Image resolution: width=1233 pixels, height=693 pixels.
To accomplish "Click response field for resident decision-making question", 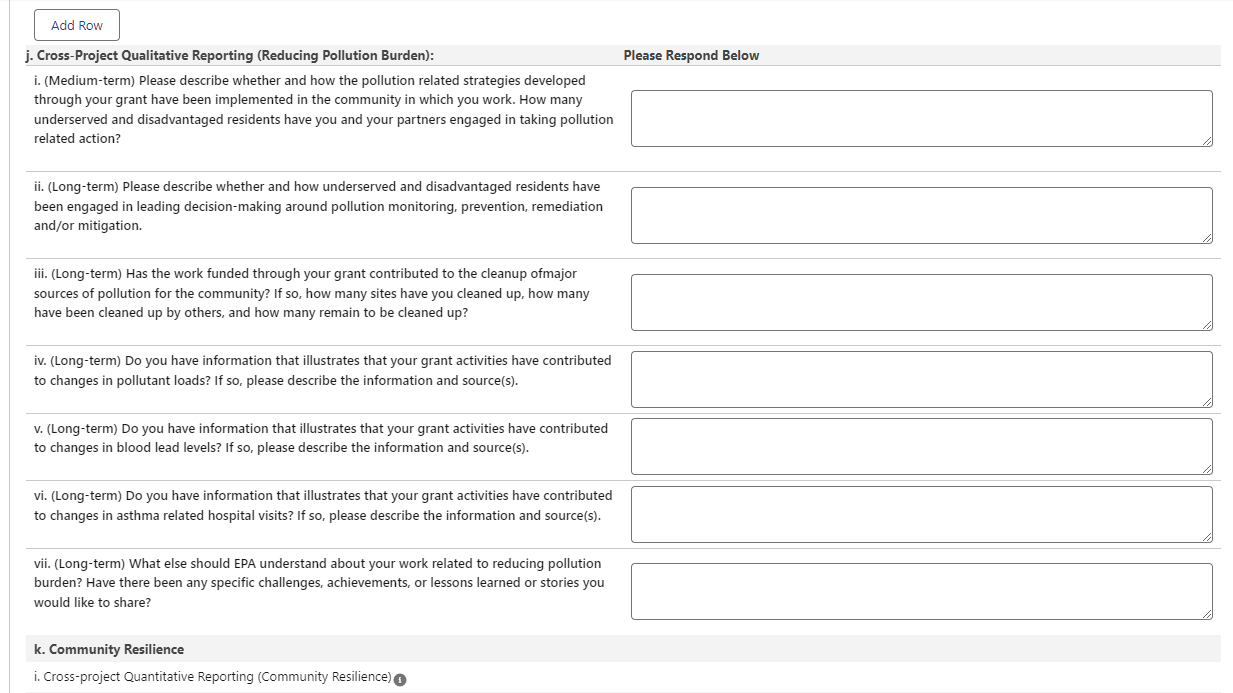I will coord(920,215).
